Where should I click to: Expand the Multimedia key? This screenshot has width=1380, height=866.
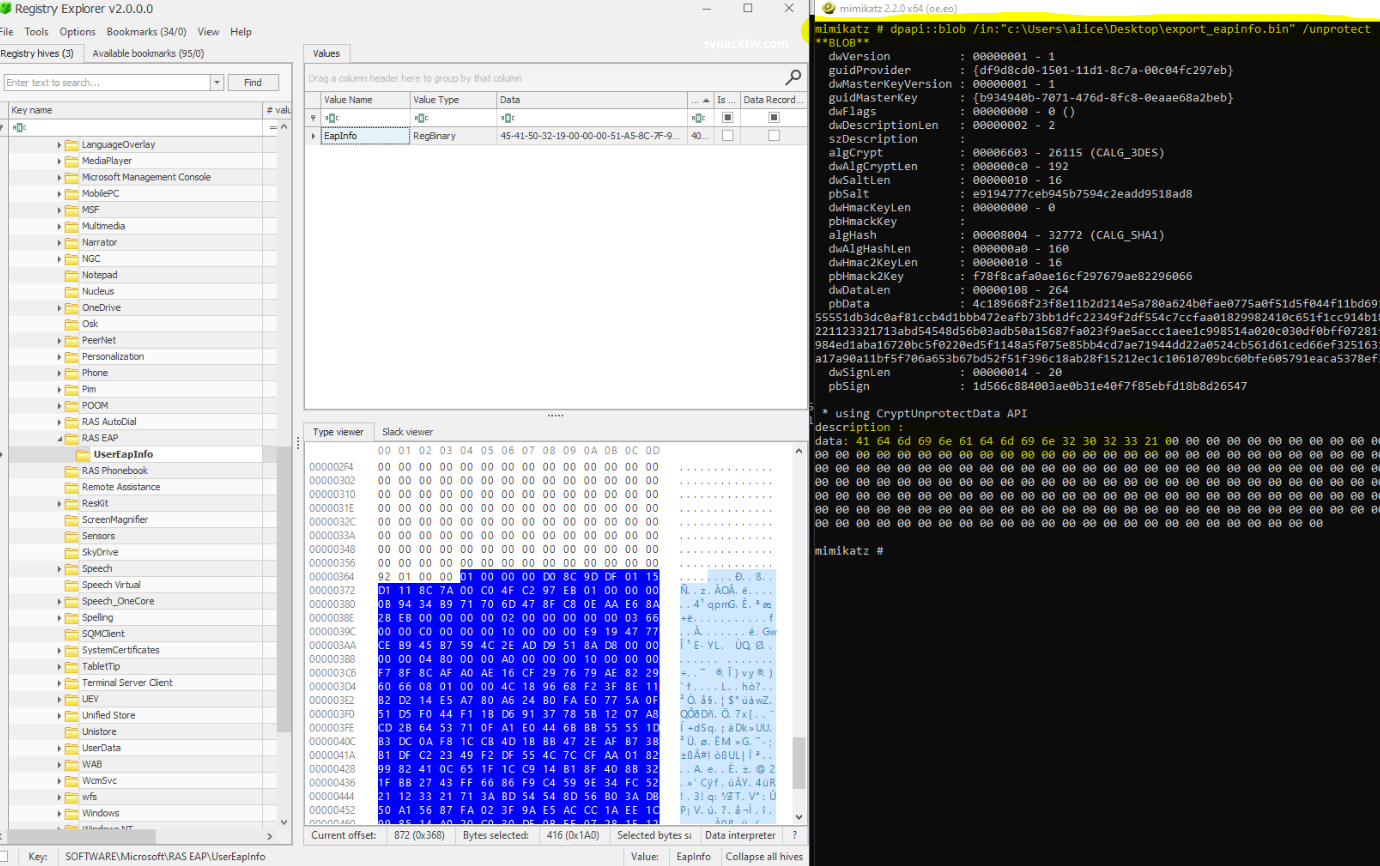(59, 226)
